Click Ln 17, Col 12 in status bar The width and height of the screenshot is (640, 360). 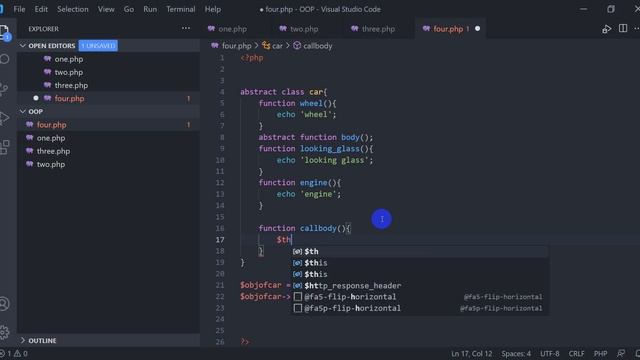click(471, 353)
